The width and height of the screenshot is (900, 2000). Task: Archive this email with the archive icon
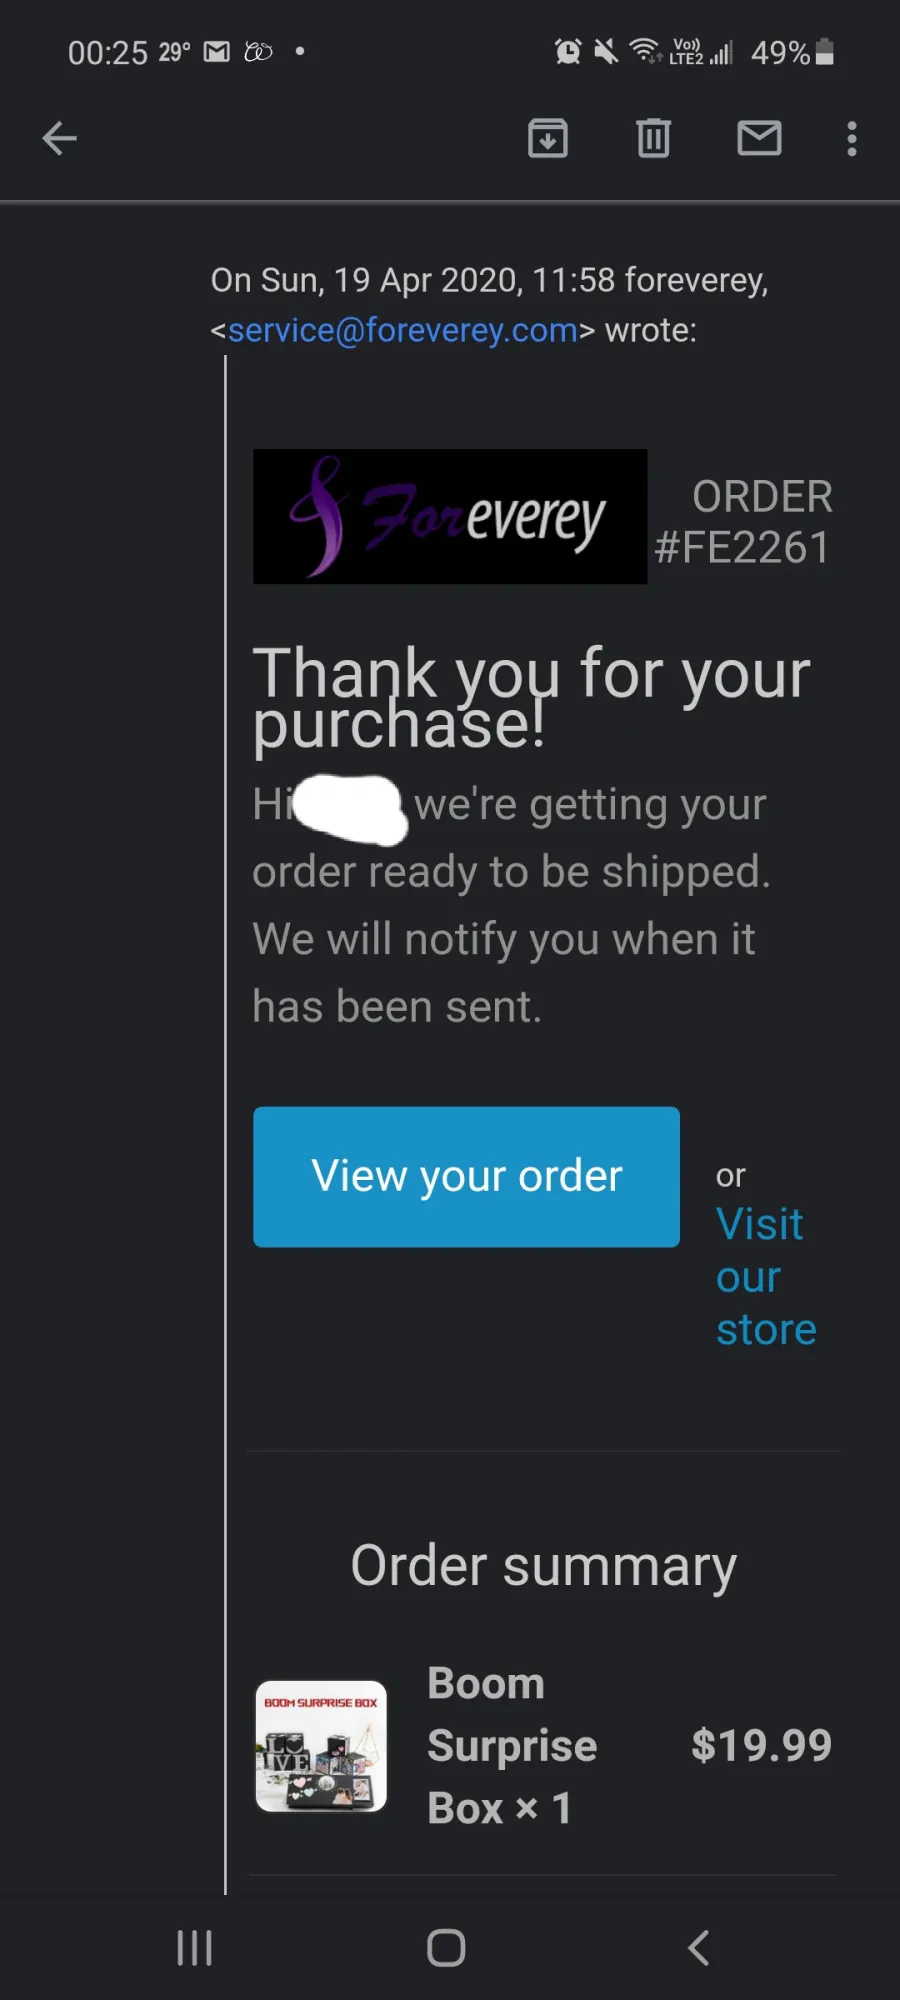[548, 138]
